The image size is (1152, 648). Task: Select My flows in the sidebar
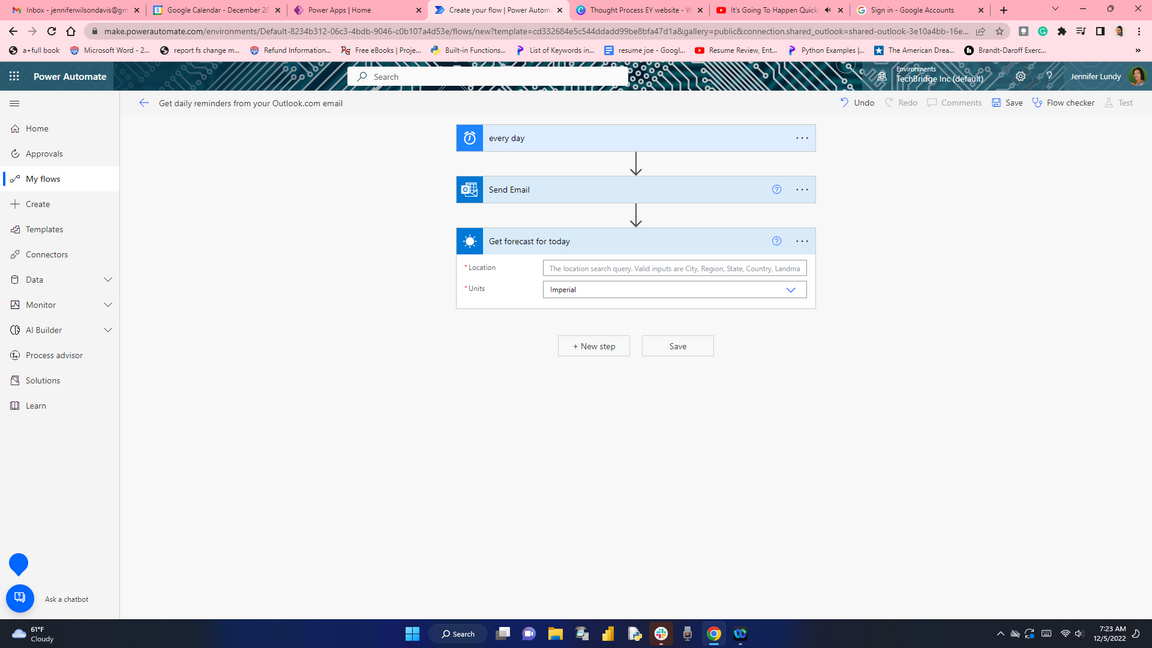pyautogui.click(x=60, y=179)
